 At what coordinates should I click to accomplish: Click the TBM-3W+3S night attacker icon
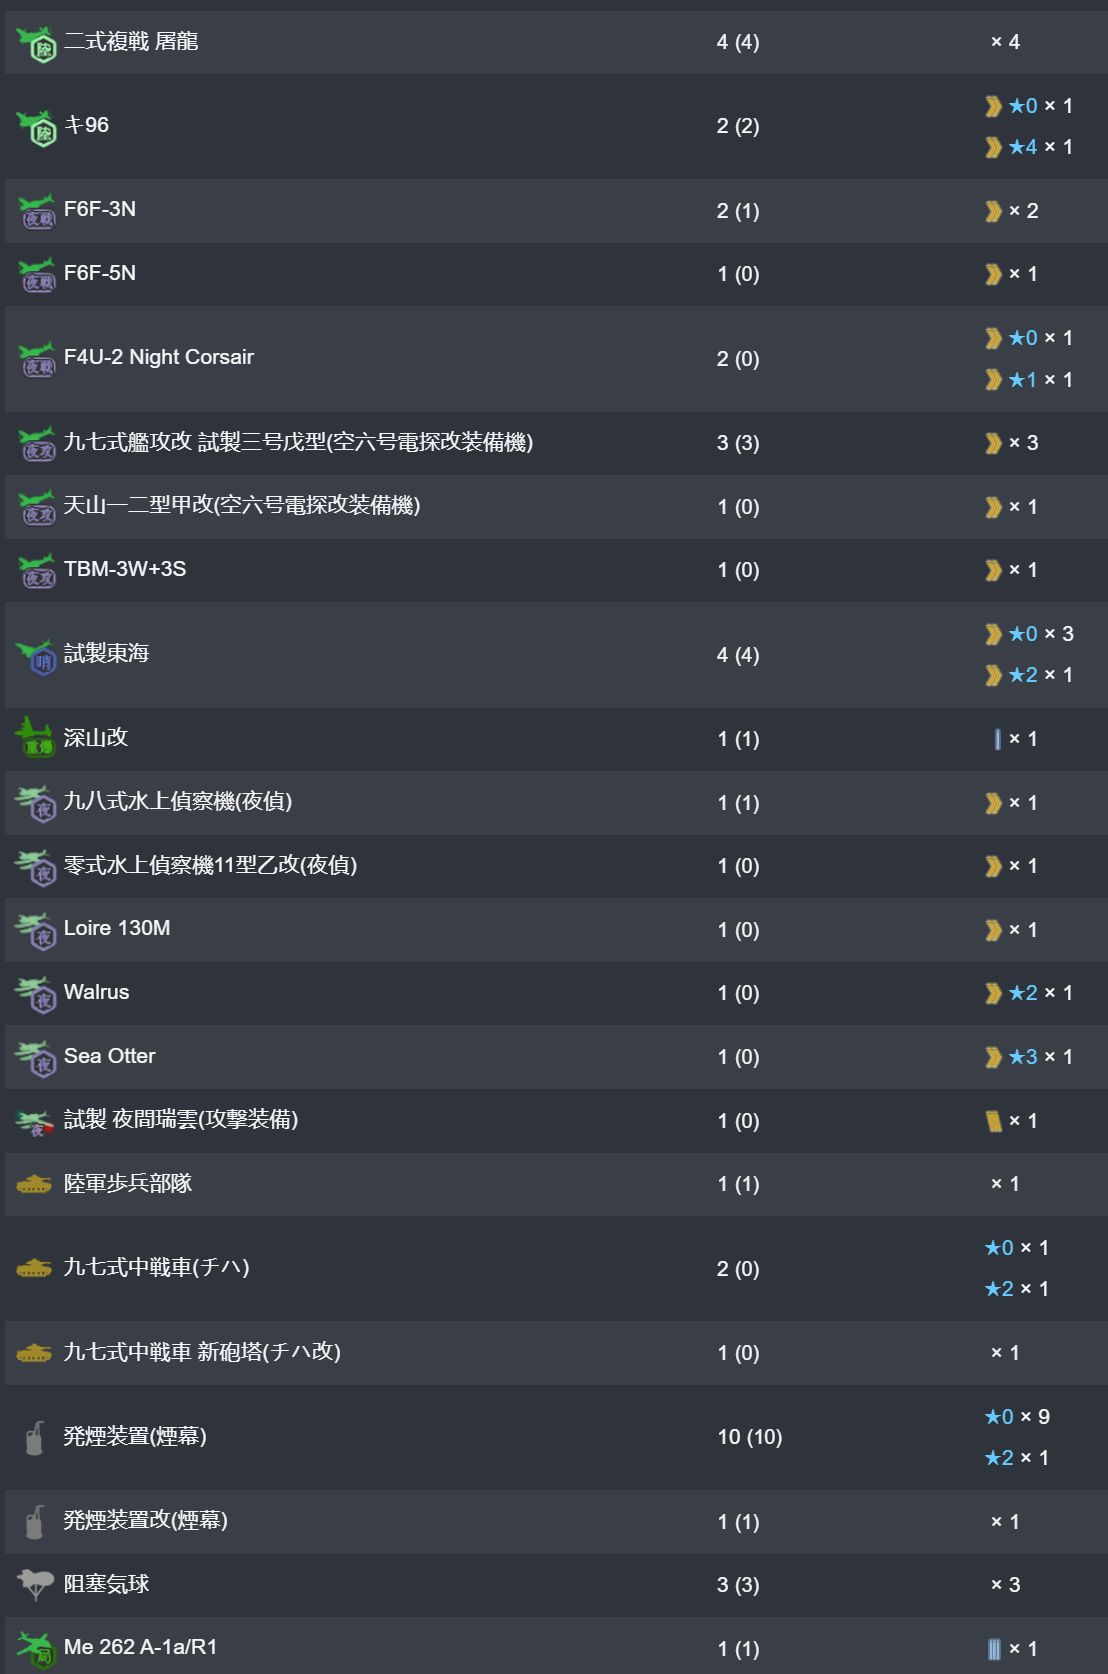tap(37, 571)
